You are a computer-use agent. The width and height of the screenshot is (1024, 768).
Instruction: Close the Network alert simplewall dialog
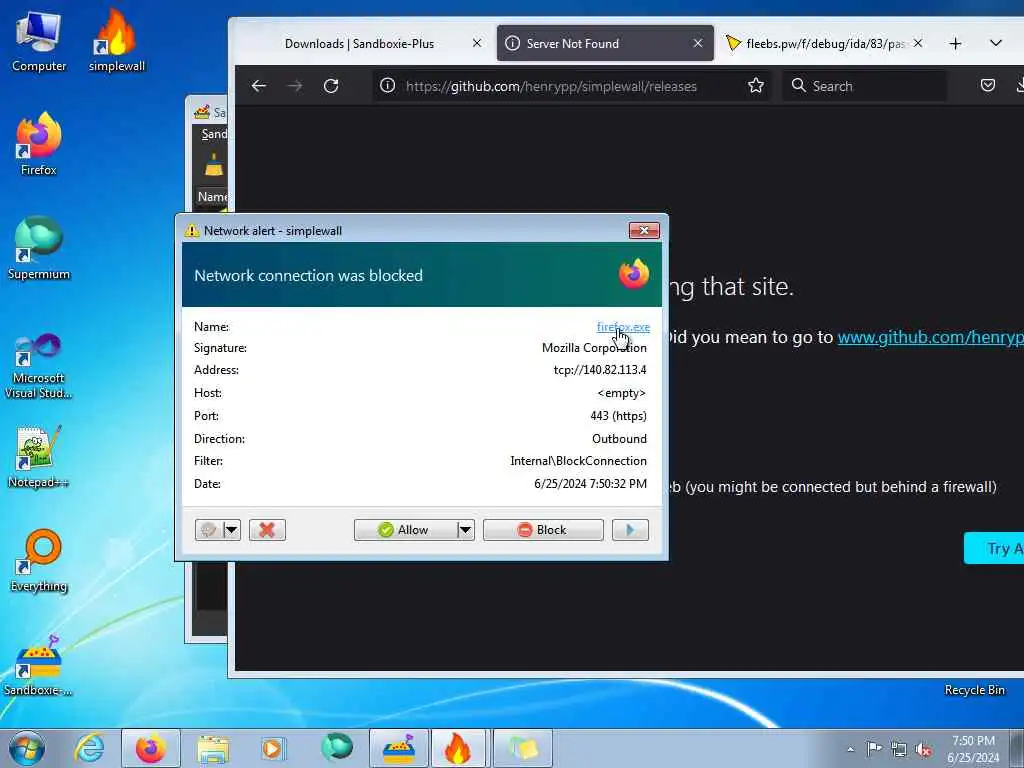click(644, 230)
